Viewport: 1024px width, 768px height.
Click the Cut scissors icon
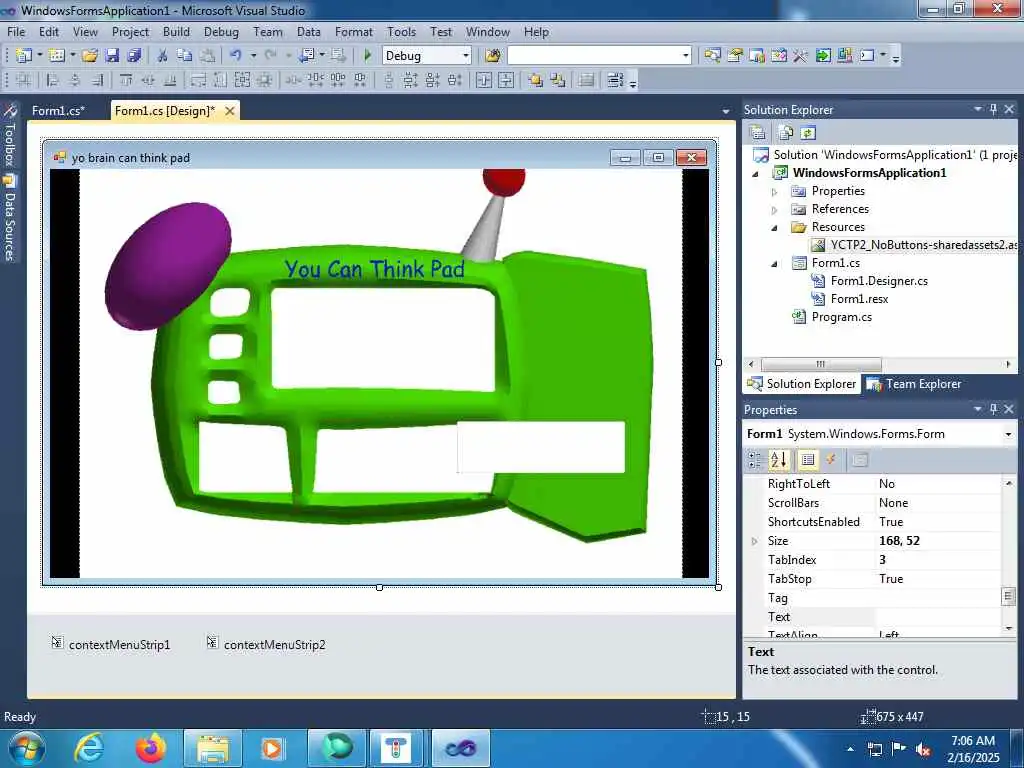[x=162, y=56]
